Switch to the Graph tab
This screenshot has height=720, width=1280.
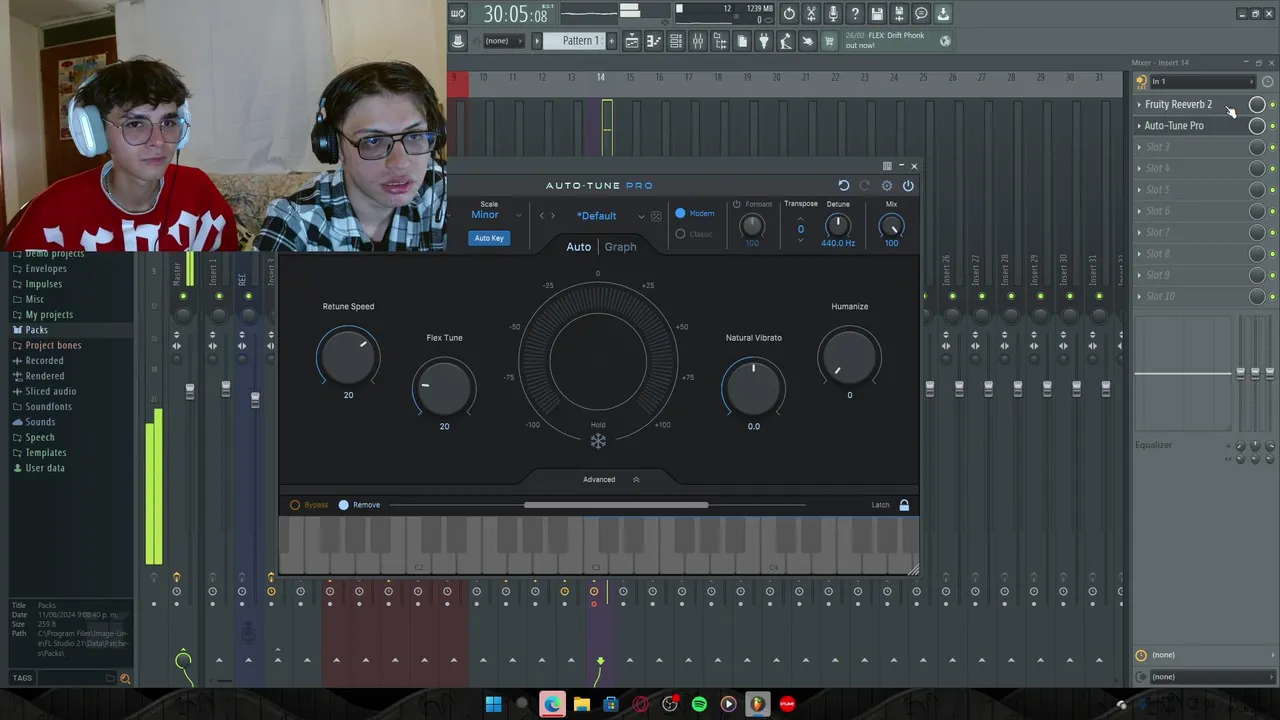tap(620, 247)
